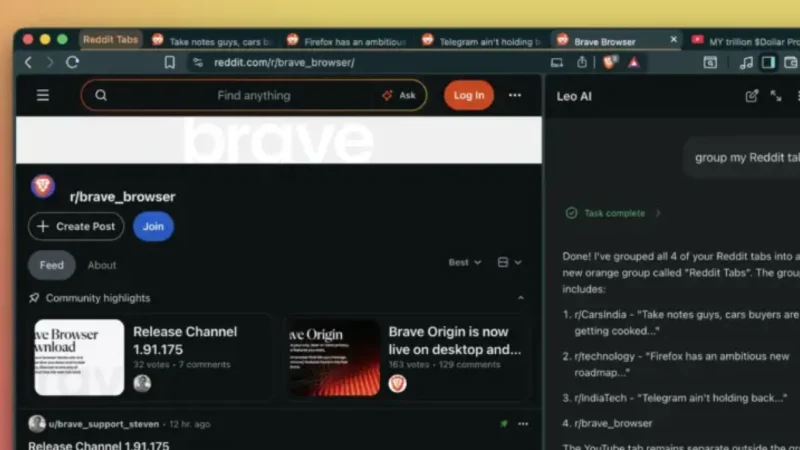Open the Brave Rewards triangle icon
Image resolution: width=800 pixels, height=450 pixels.
click(634, 62)
